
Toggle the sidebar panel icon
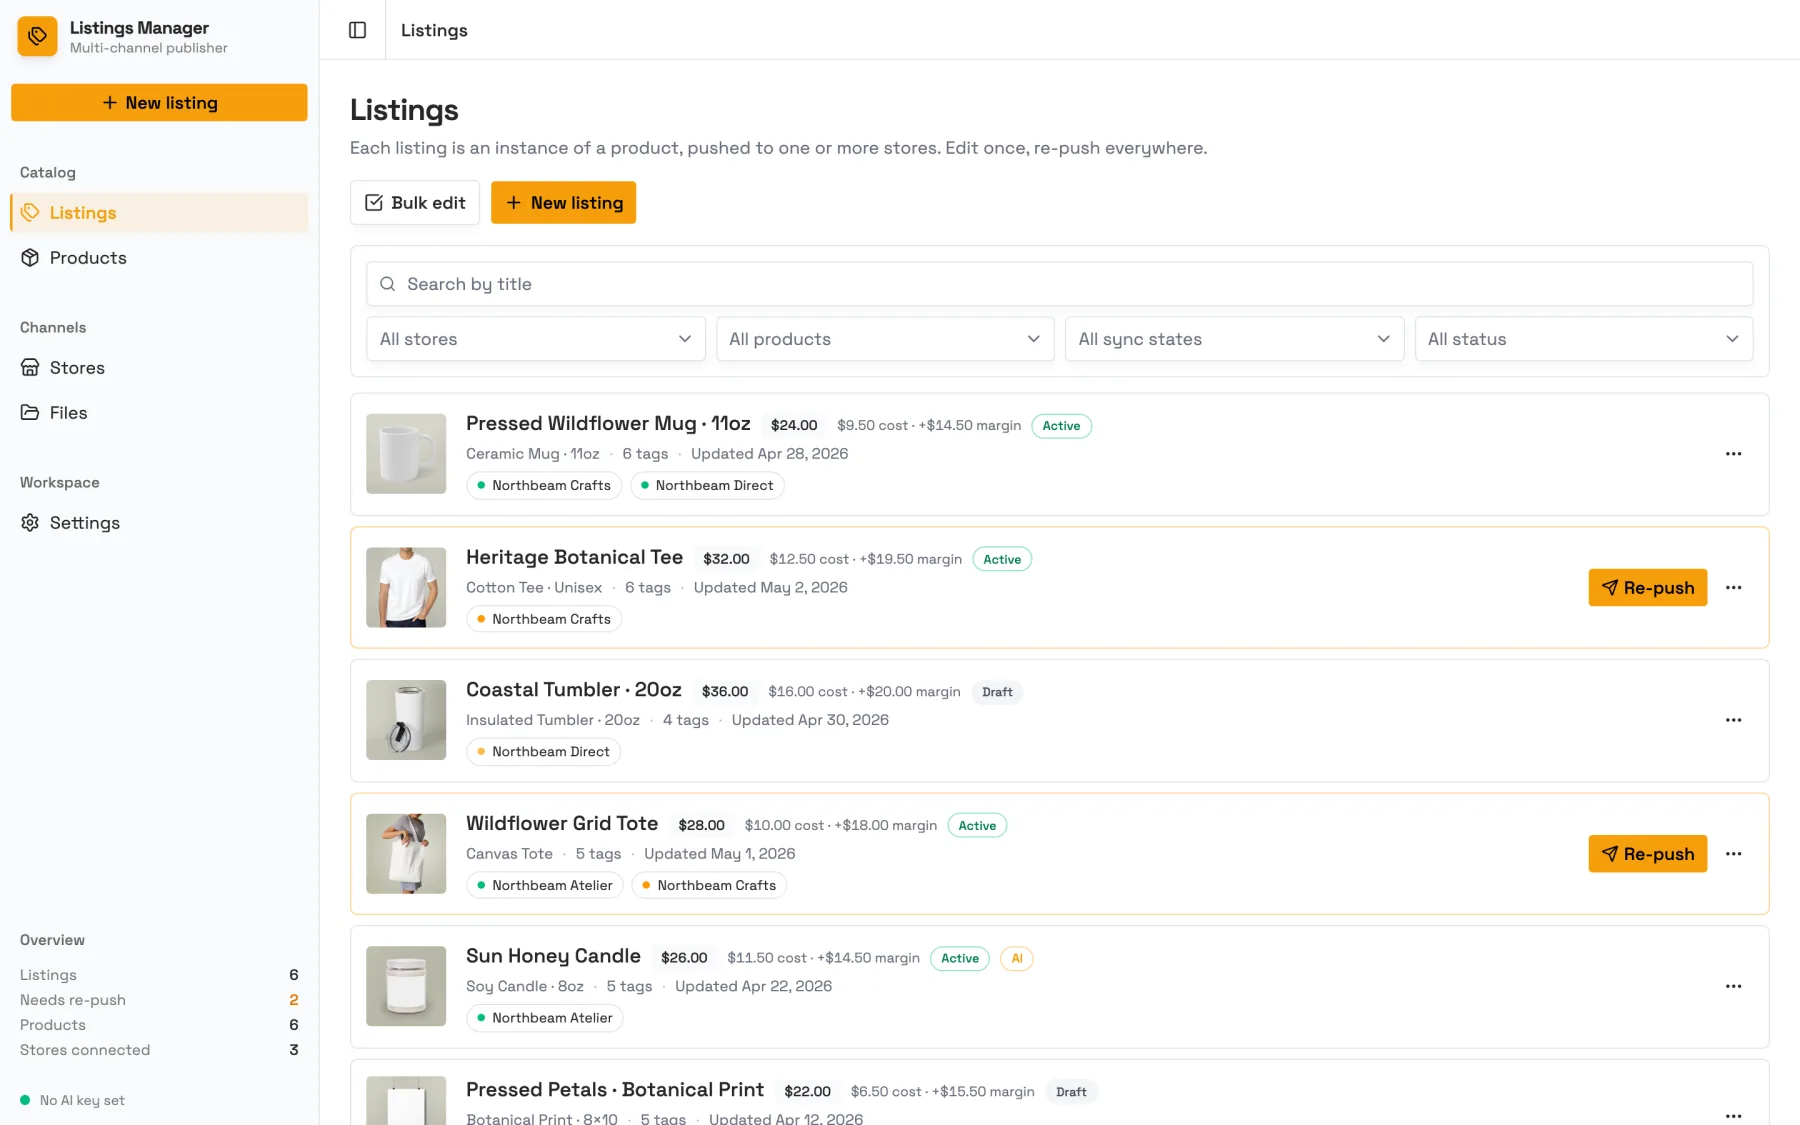click(x=357, y=30)
